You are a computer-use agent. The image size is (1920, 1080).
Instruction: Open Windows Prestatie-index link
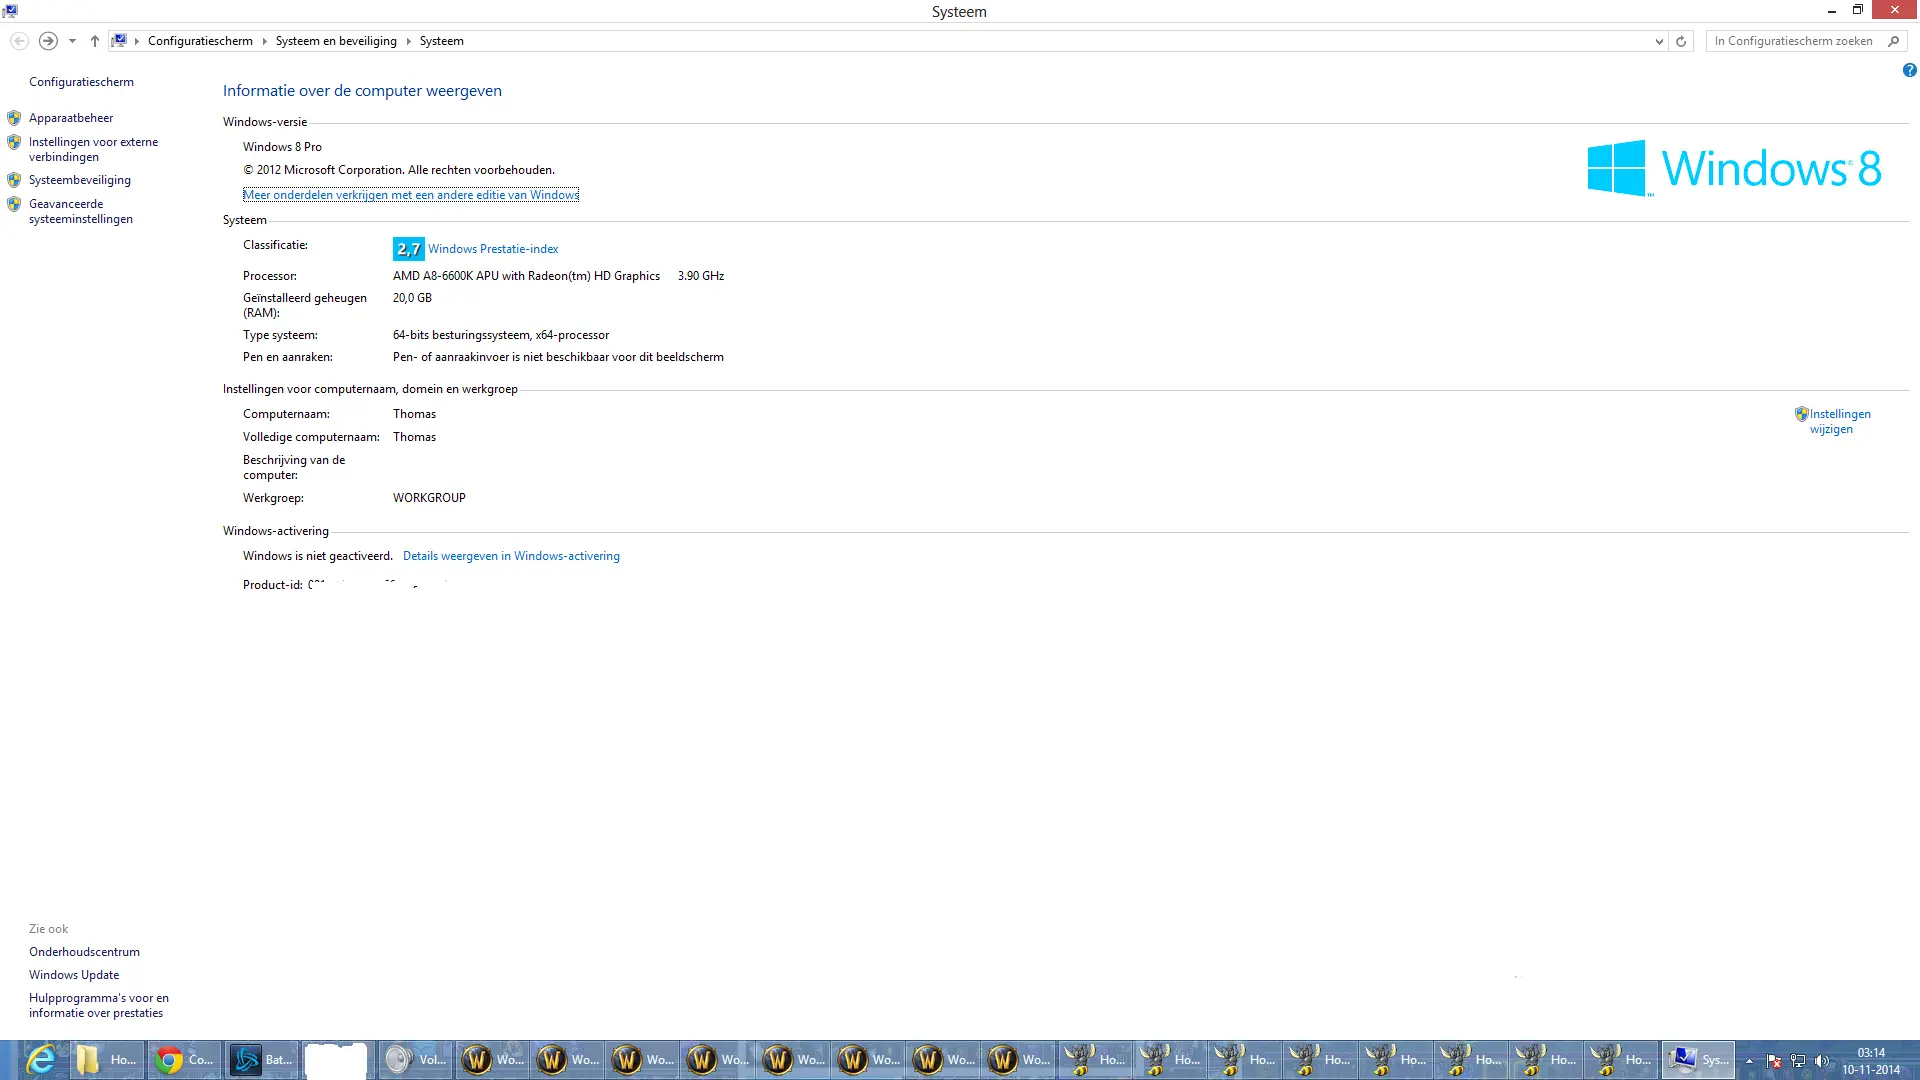(x=493, y=249)
